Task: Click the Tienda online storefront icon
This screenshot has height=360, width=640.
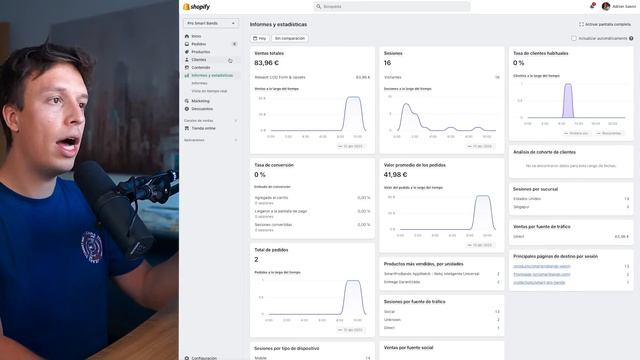Action: [x=187, y=128]
